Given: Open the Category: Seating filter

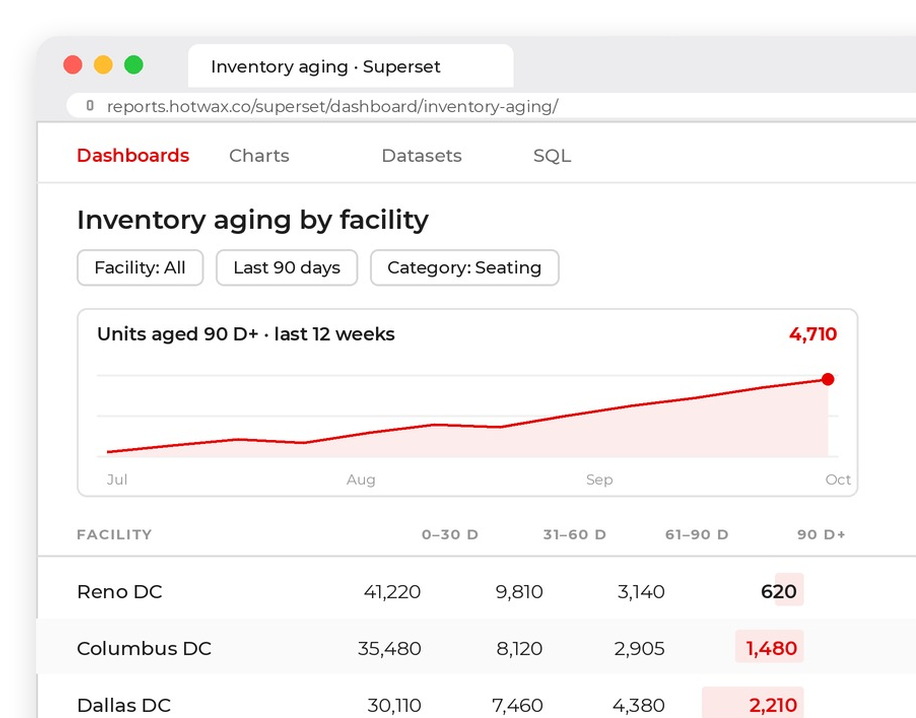Looking at the screenshot, I should click(464, 268).
